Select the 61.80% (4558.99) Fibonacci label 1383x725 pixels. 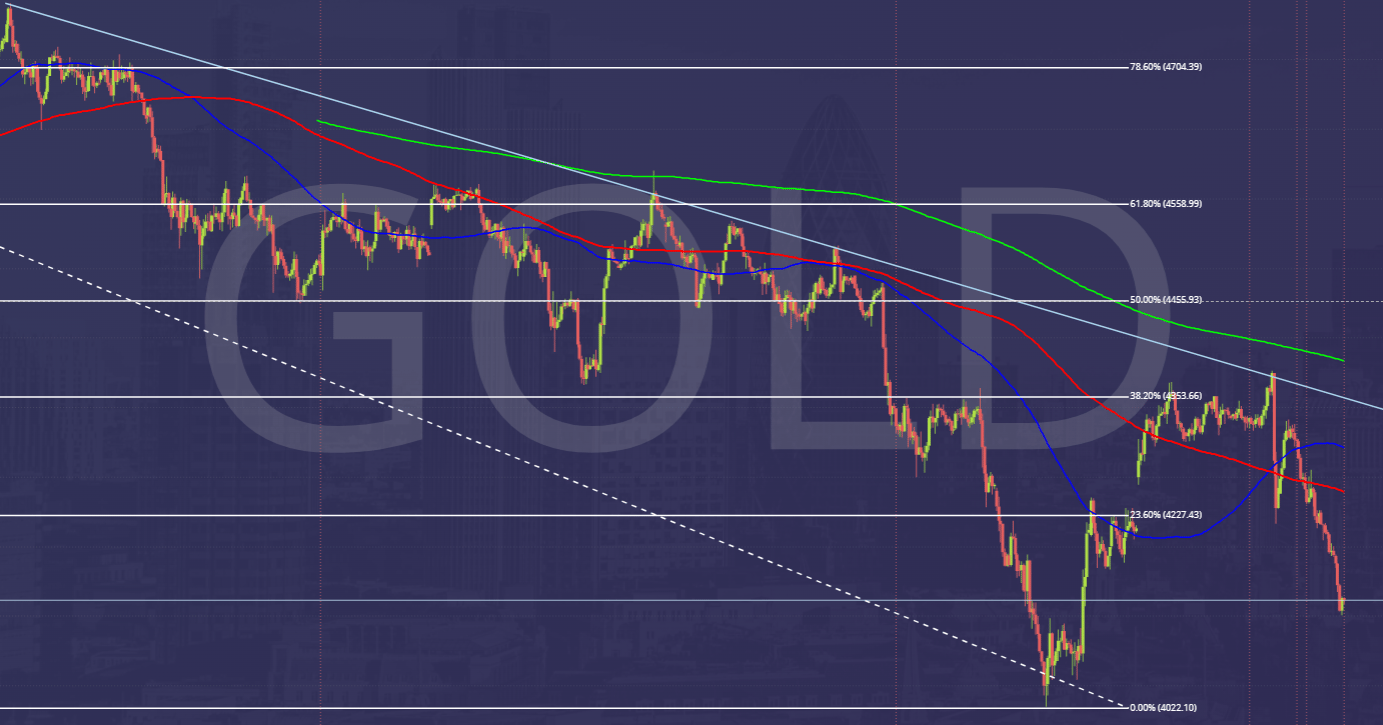coord(1166,203)
